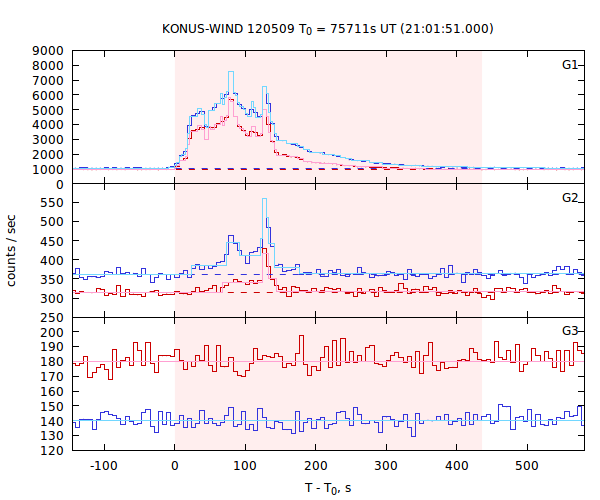Click the x-axis tick label 300
Image resolution: width=600 pixels, height=500 pixels.
[x=386, y=466]
